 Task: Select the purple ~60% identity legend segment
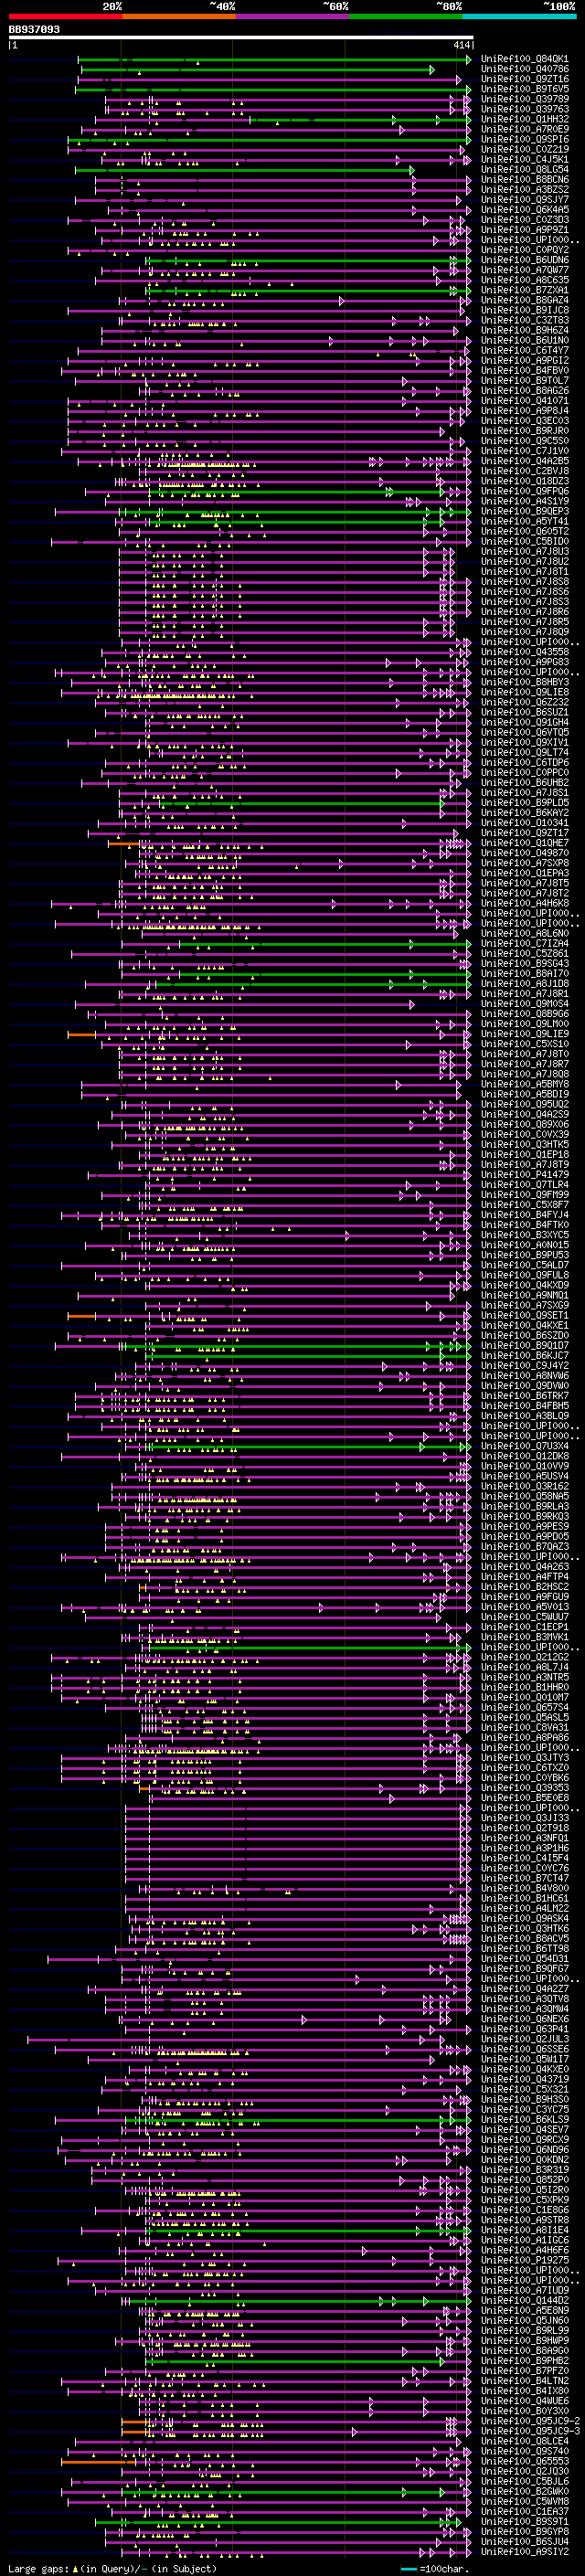coord(292,16)
